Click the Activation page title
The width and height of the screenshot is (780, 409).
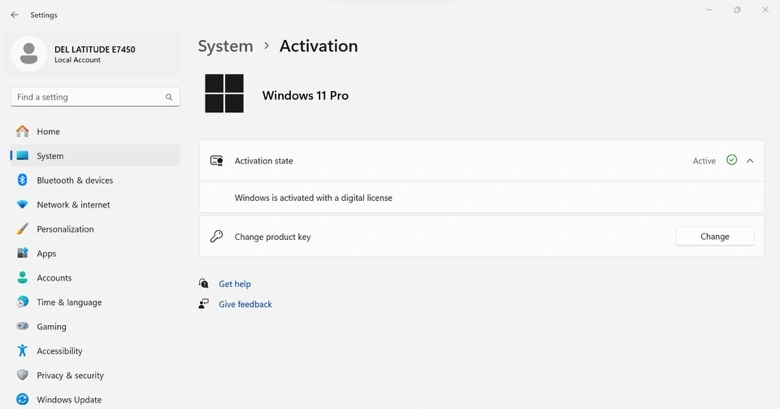point(318,46)
